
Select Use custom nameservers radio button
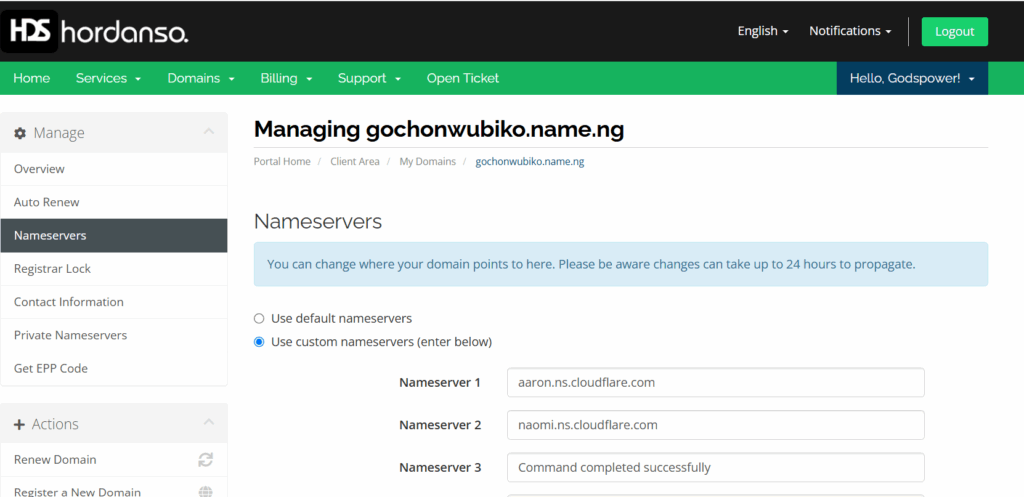point(259,342)
